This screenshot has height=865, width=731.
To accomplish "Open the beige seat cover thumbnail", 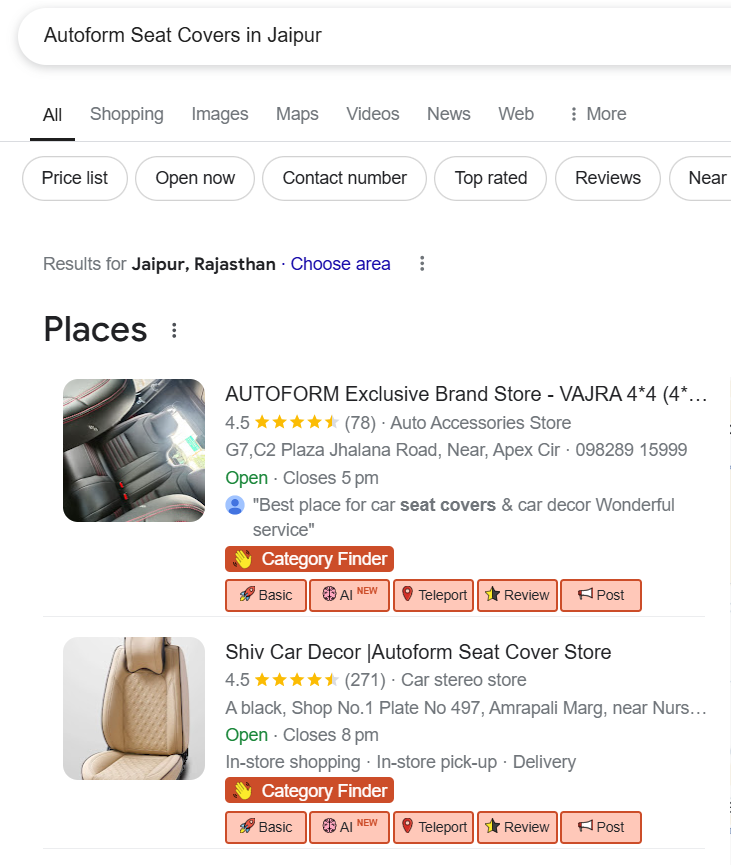I will point(134,708).
